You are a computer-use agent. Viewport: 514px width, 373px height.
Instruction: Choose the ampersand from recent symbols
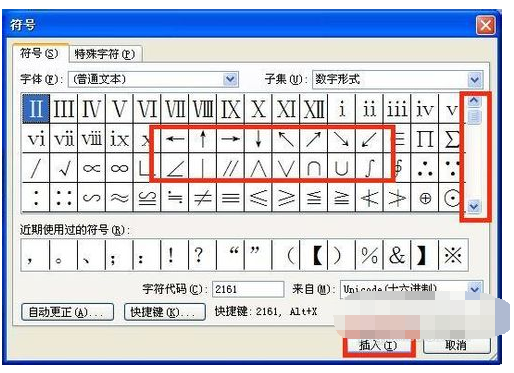397,255
